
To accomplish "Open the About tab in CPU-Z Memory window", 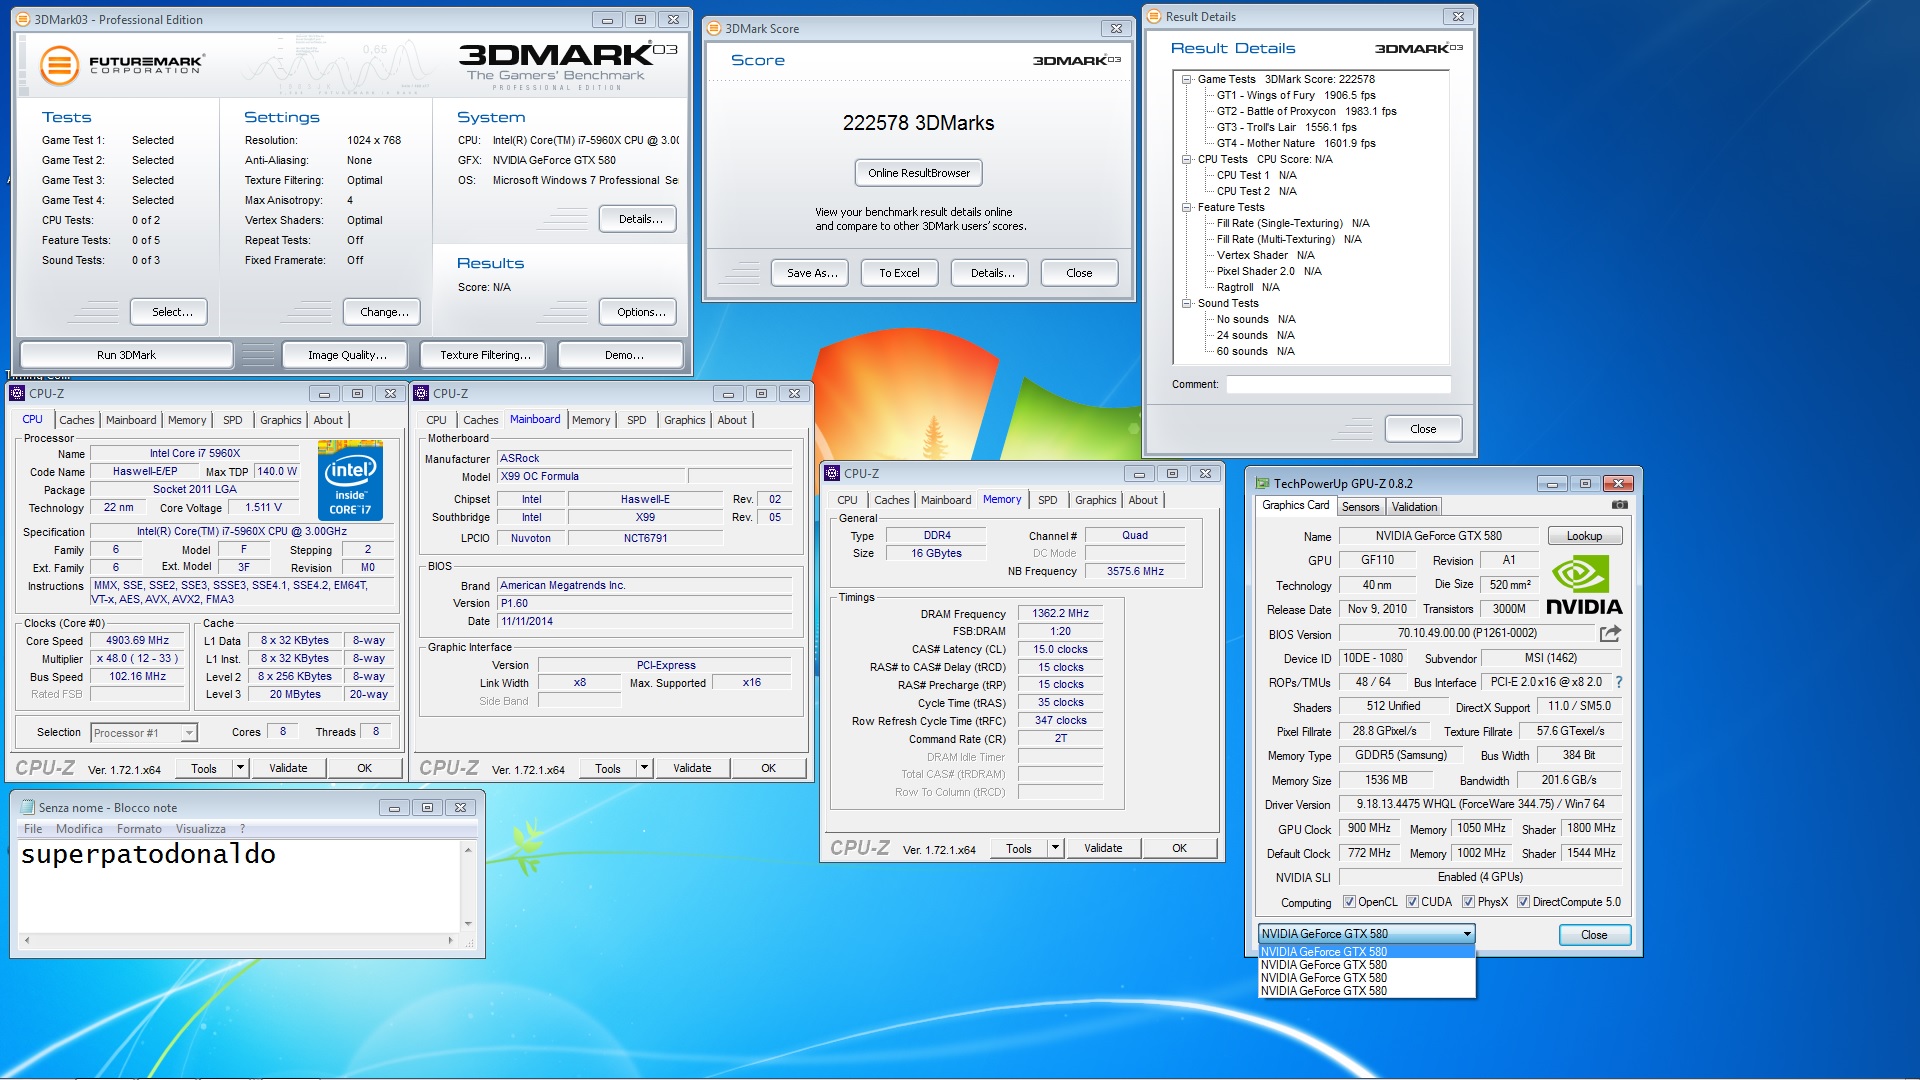I will coord(1142,500).
